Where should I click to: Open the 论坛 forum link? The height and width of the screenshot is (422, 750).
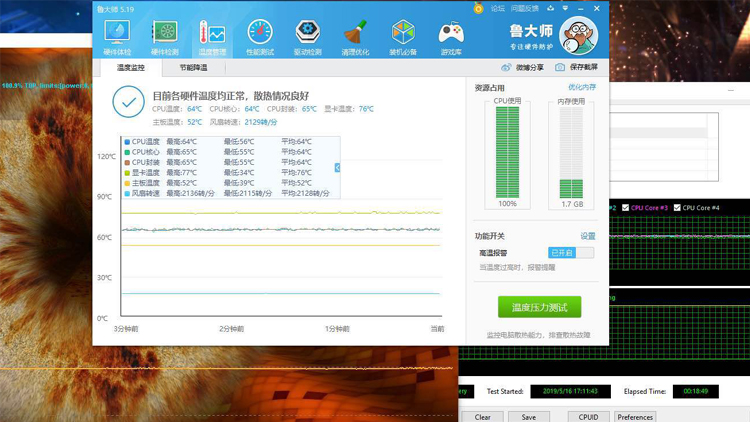[x=498, y=8]
